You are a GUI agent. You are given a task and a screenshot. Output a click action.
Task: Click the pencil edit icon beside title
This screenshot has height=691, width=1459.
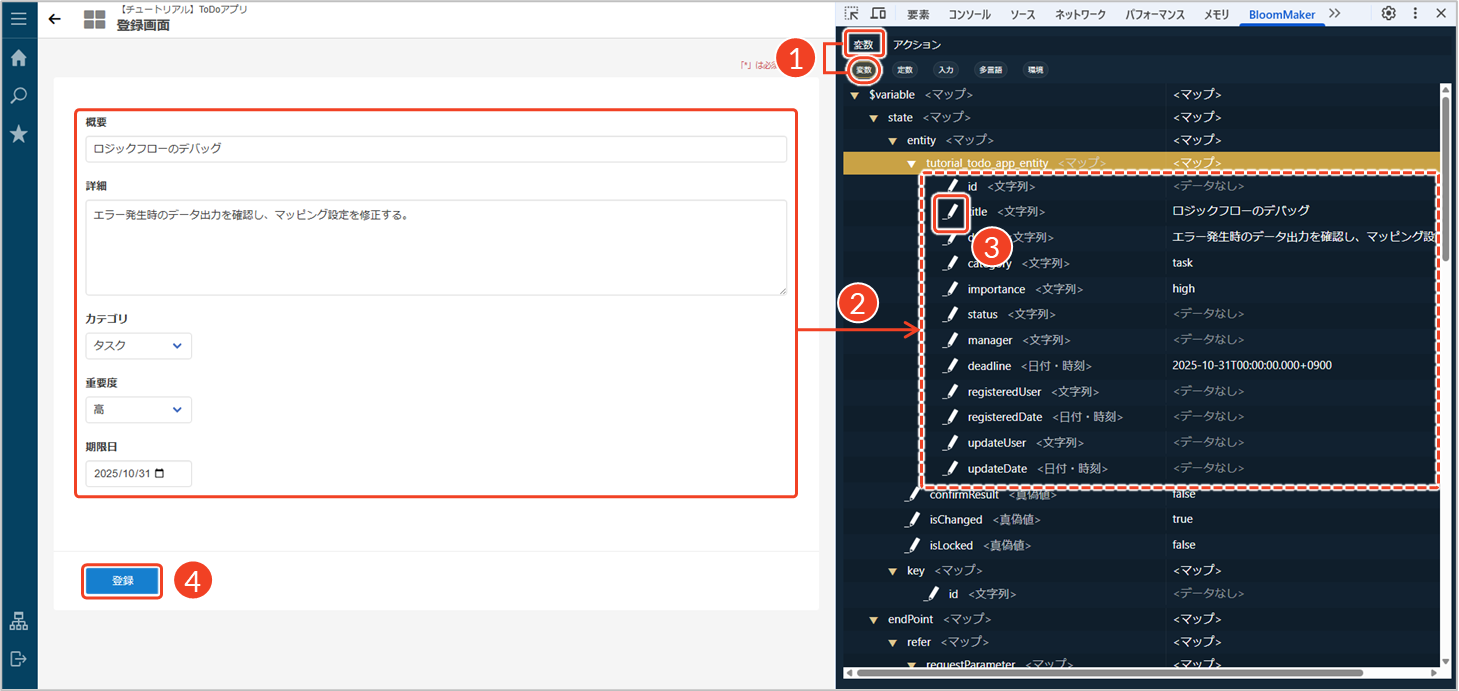(x=951, y=212)
